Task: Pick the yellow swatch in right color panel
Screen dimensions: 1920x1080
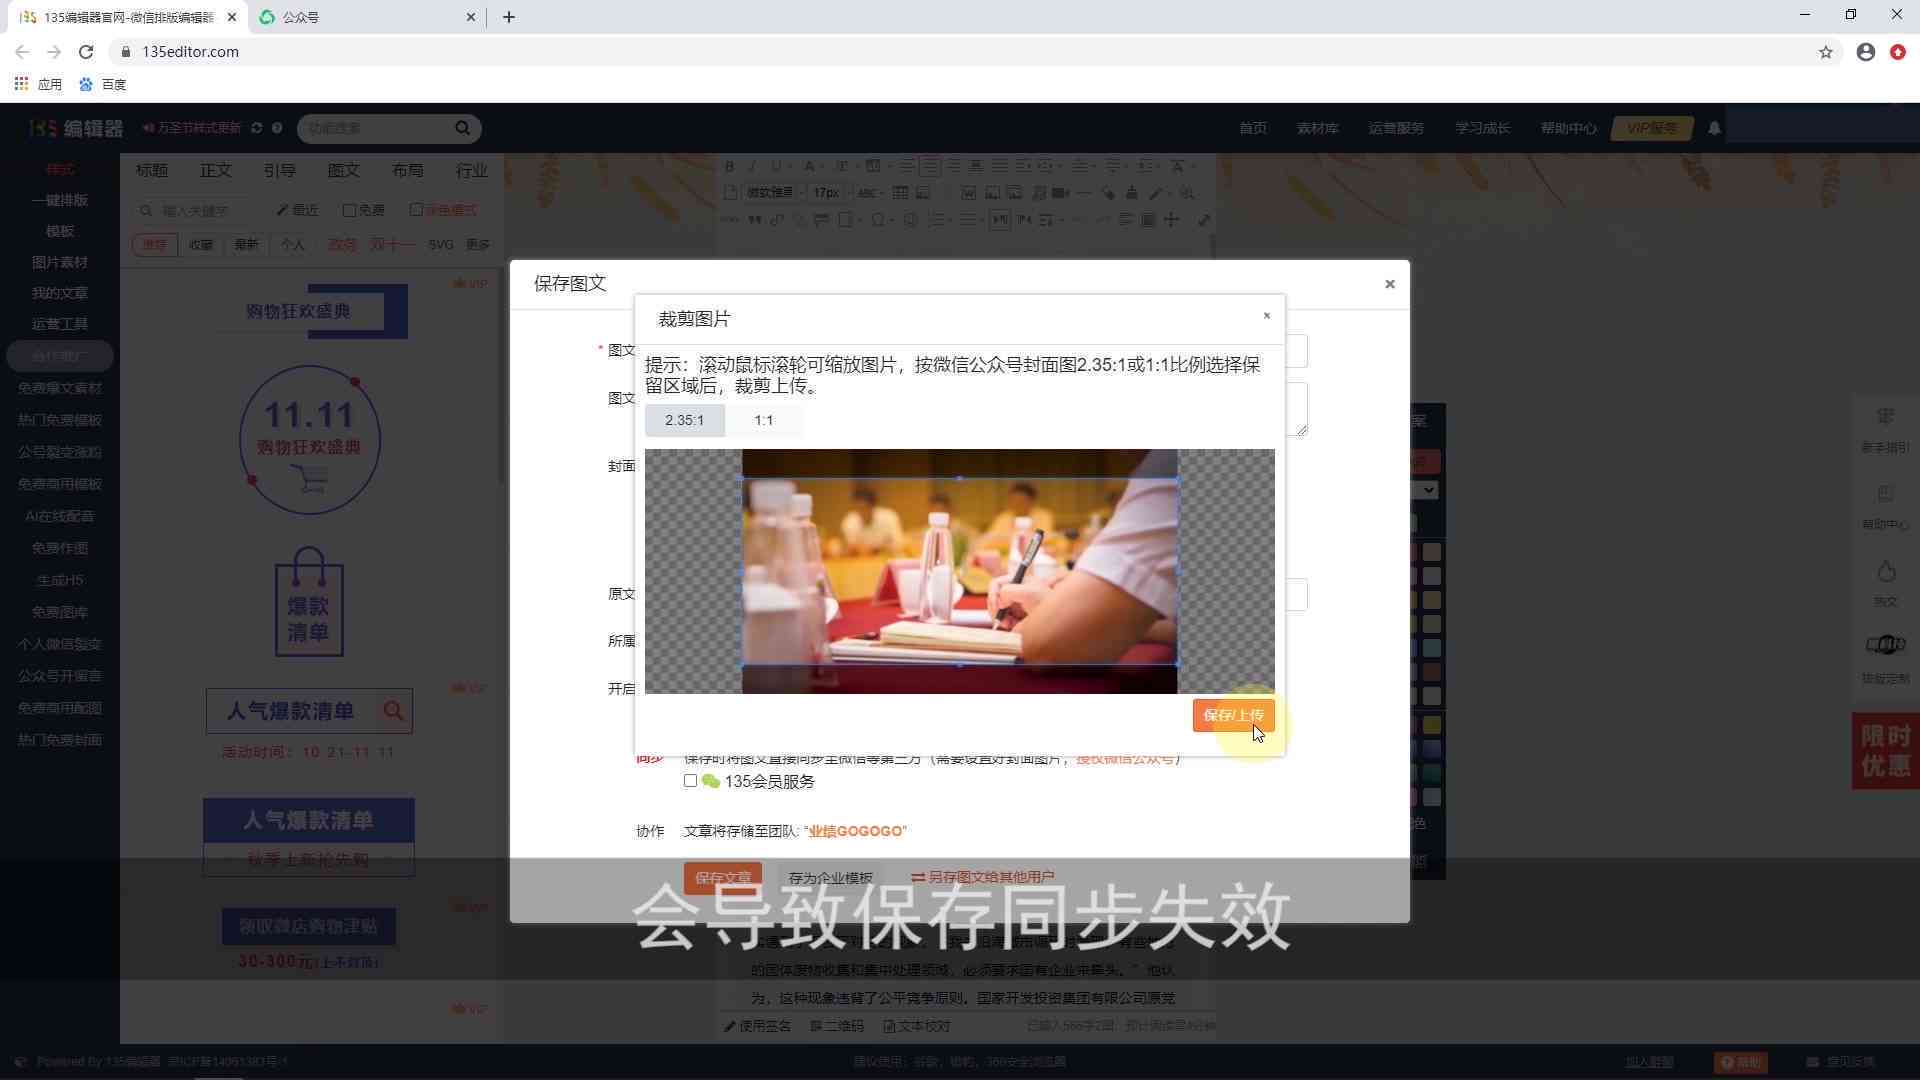Action: click(1432, 724)
